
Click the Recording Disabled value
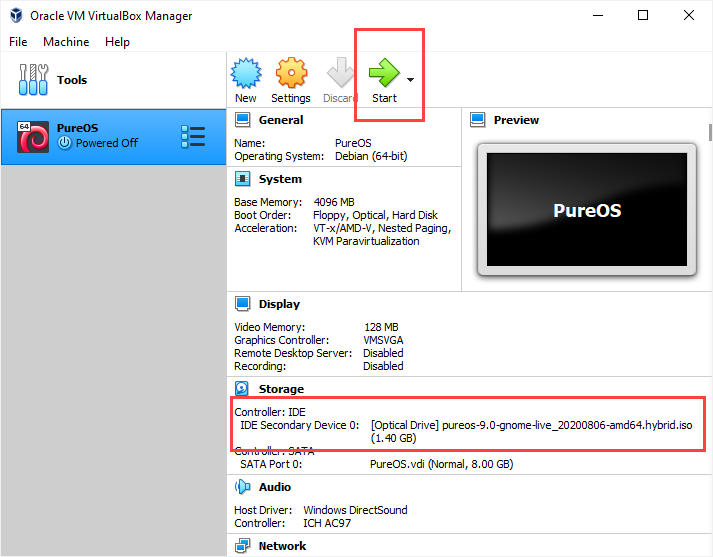[x=383, y=366]
